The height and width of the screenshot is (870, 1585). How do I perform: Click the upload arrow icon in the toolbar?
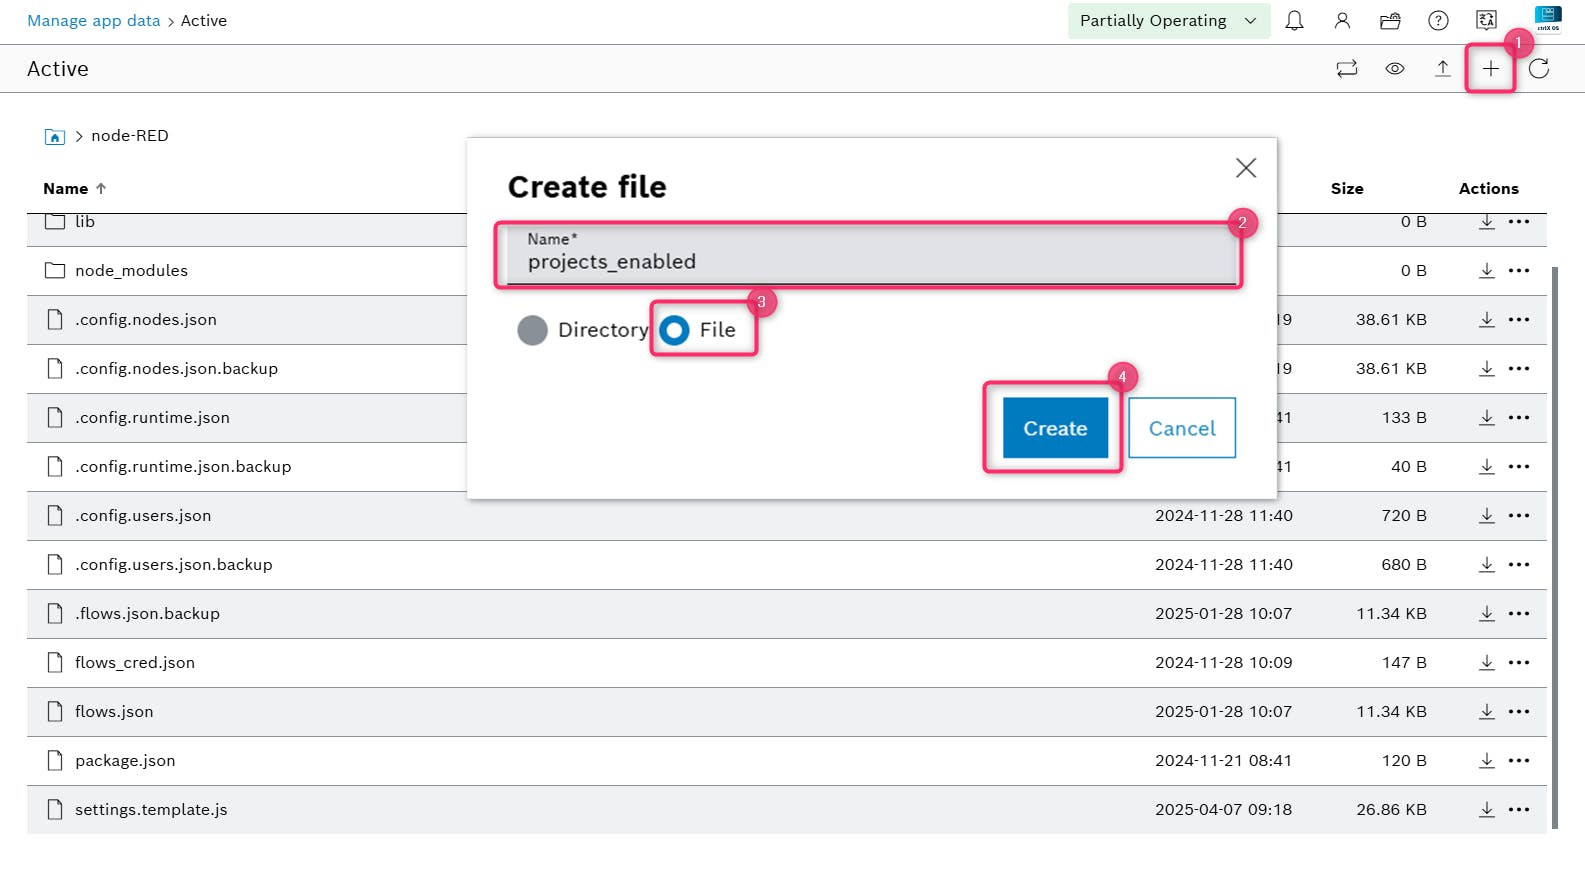tap(1442, 69)
